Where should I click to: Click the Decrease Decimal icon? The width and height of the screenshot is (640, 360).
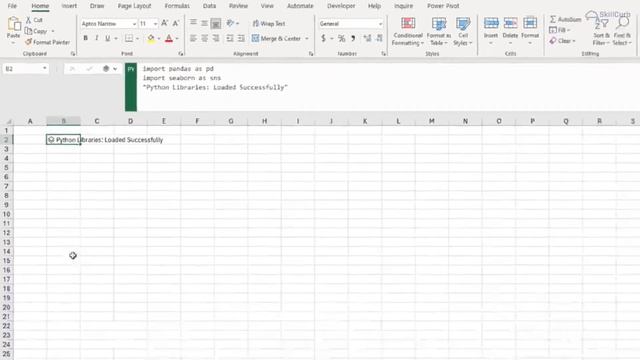click(x=380, y=38)
